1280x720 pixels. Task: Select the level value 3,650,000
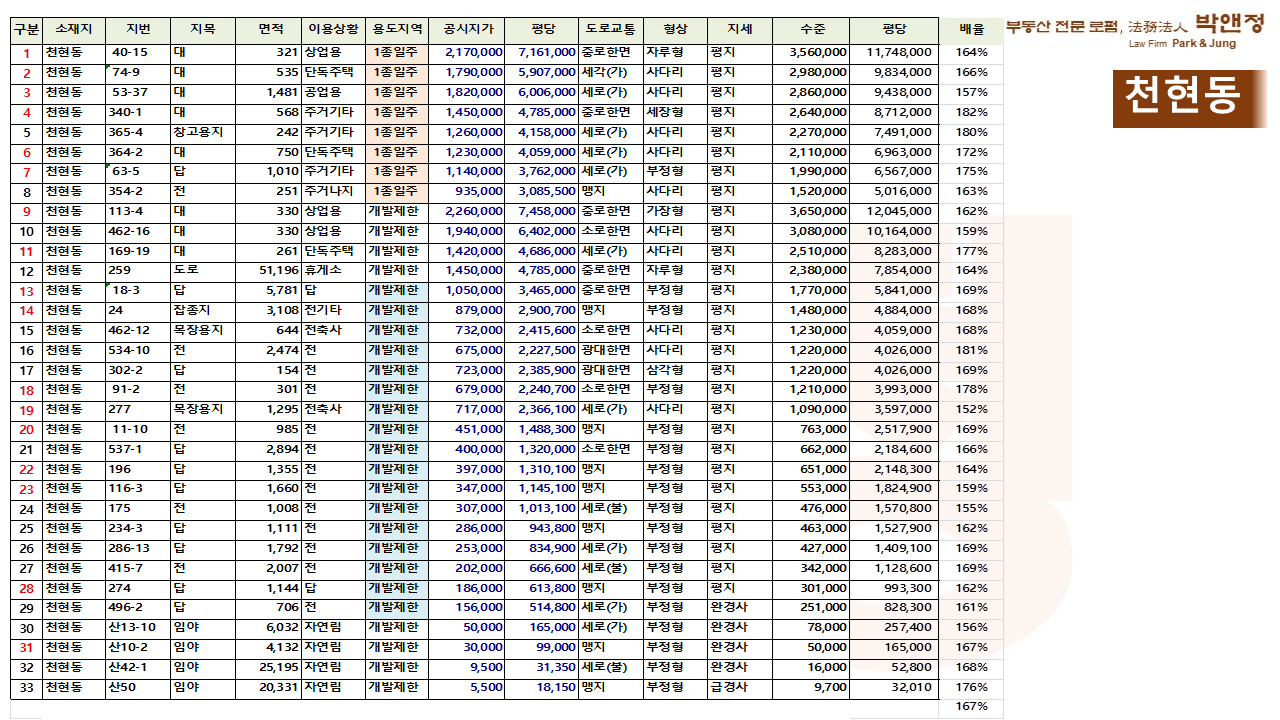[x=811, y=211]
